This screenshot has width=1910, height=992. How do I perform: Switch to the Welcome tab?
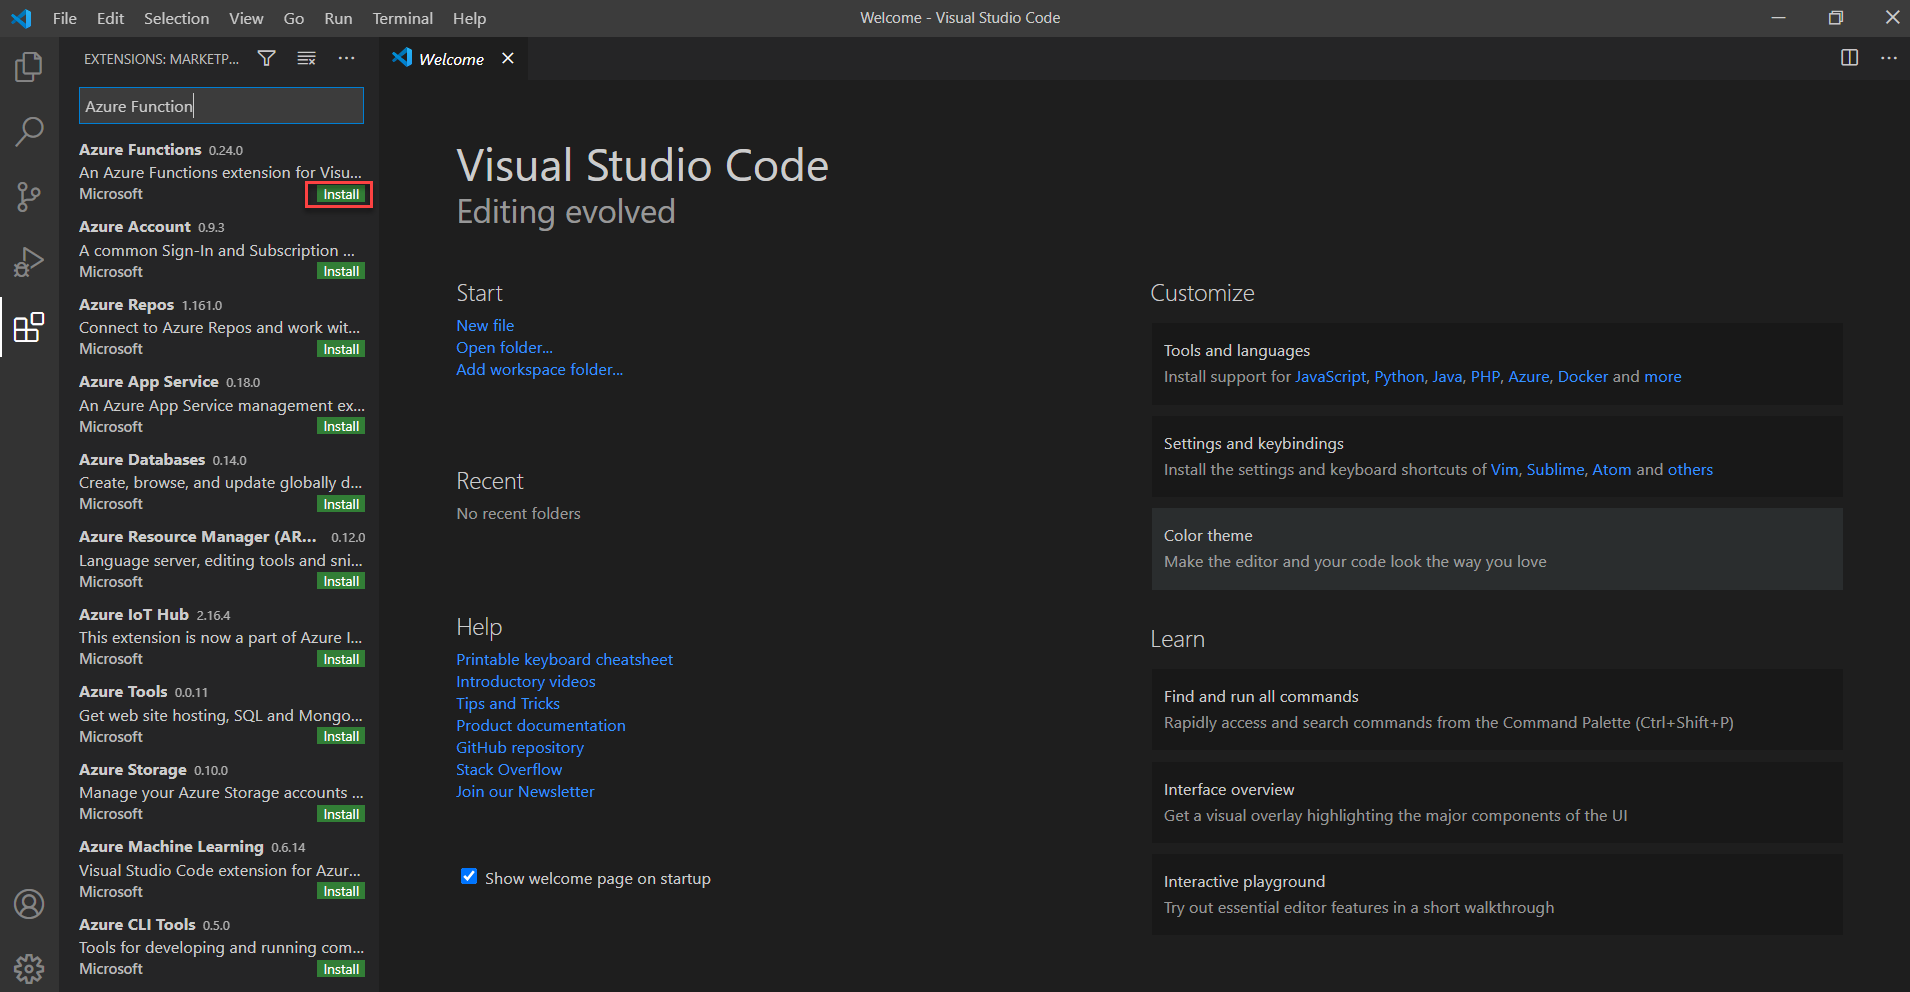click(x=451, y=59)
